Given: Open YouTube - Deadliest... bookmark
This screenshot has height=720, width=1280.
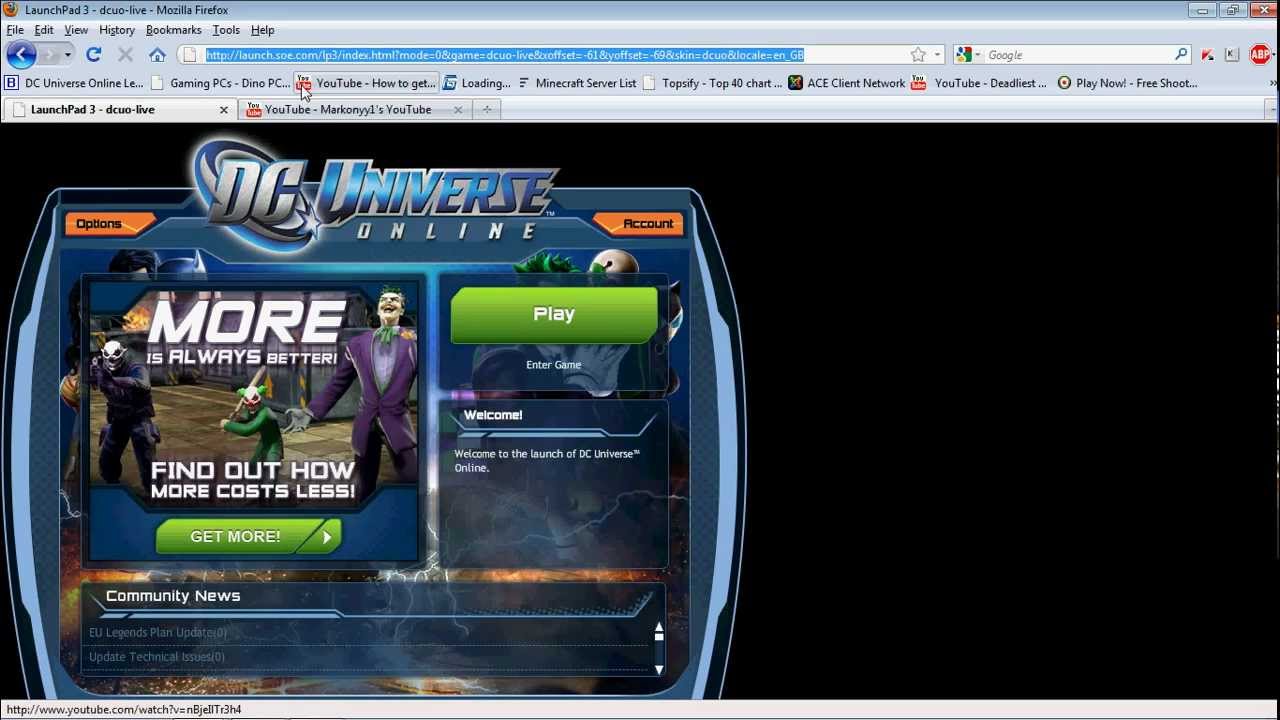Looking at the screenshot, I should 979,83.
